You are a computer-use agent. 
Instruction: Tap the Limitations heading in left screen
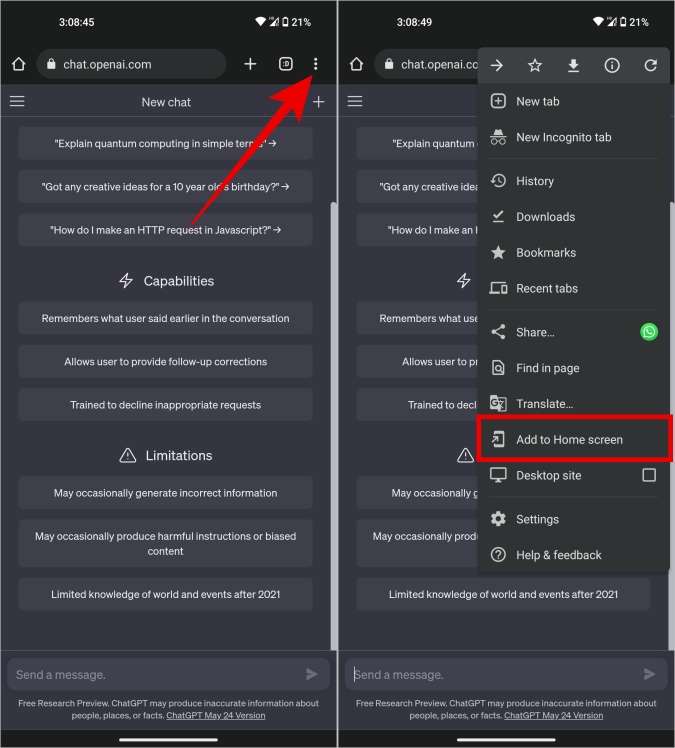166,455
